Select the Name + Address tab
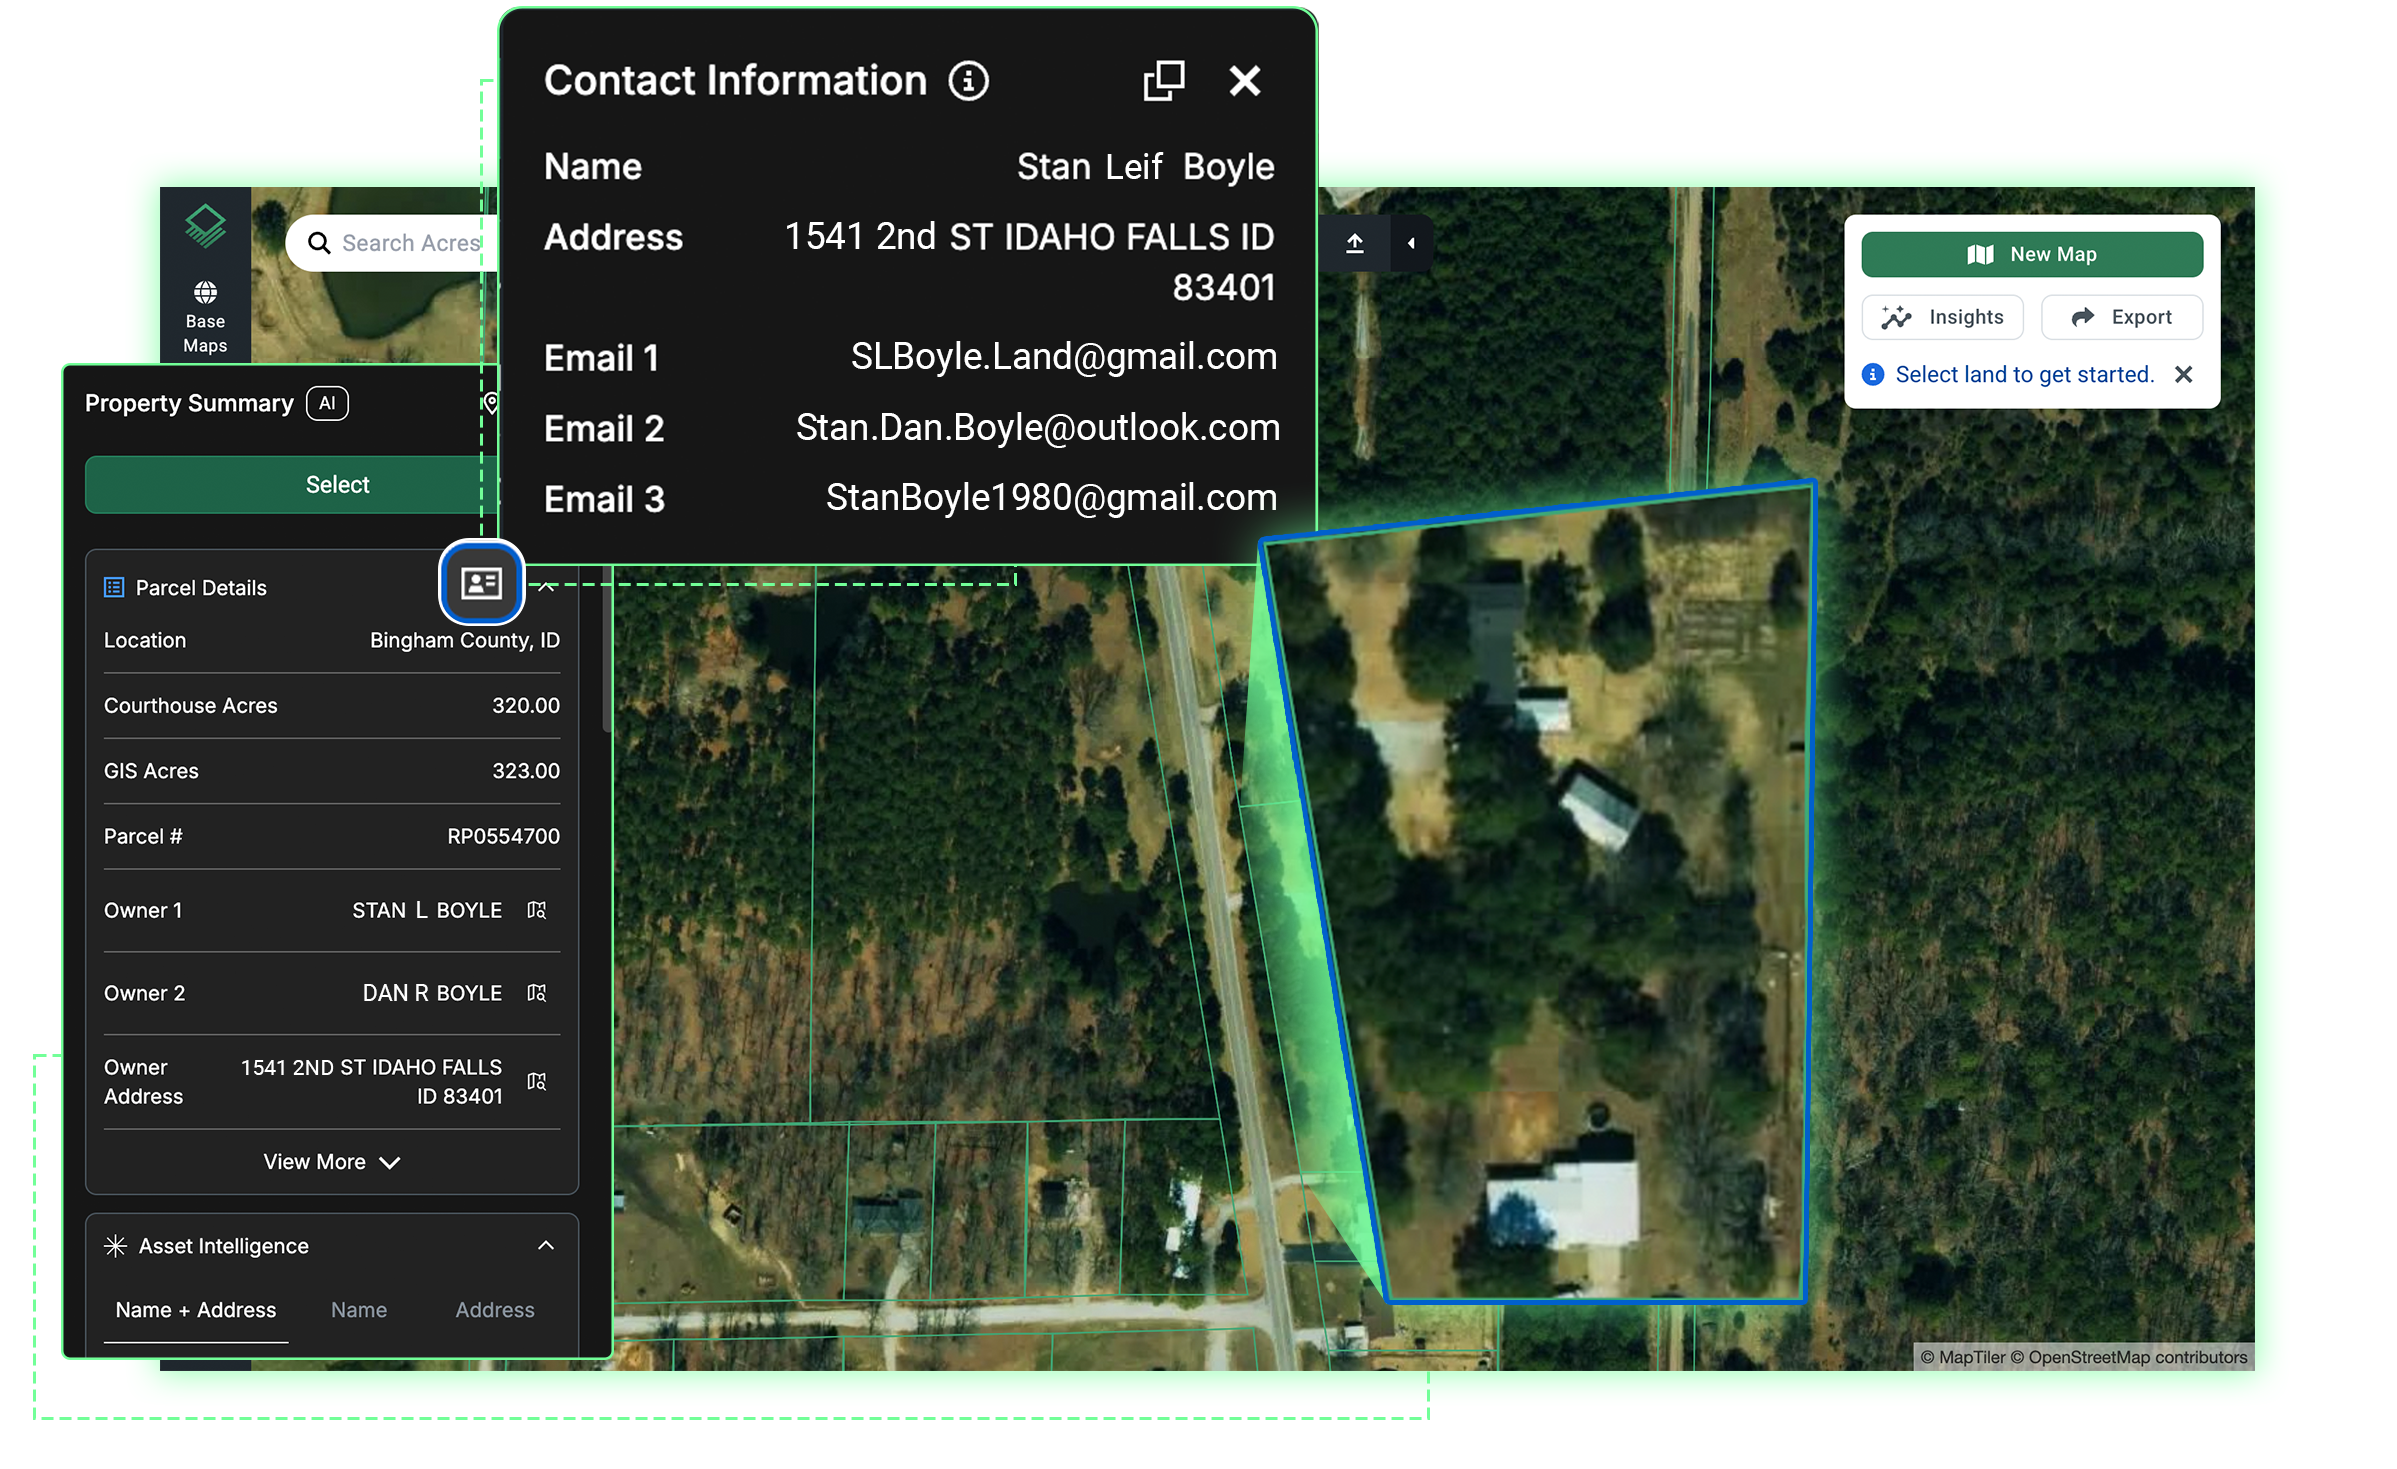The width and height of the screenshot is (2397, 1469). point(196,1310)
